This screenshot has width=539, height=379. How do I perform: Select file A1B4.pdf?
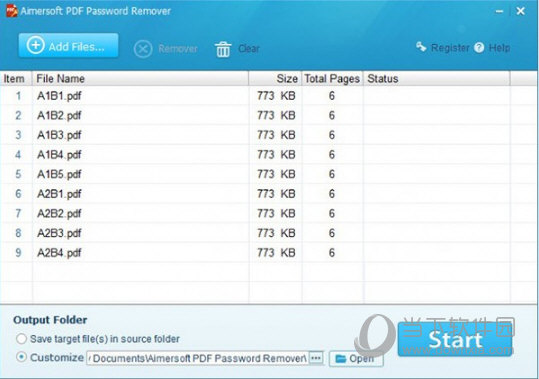pyautogui.click(x=59, y=155)
